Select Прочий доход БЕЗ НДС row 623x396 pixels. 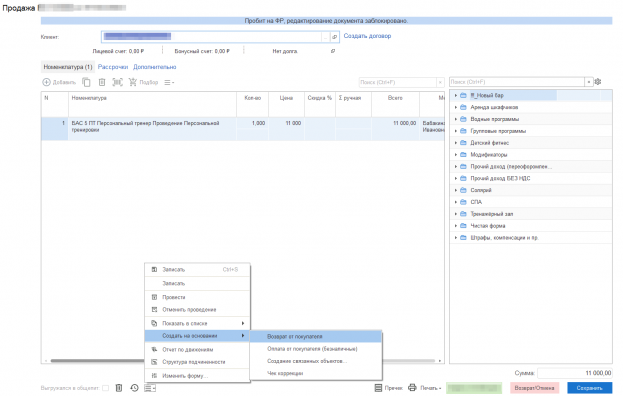(531, 178)
